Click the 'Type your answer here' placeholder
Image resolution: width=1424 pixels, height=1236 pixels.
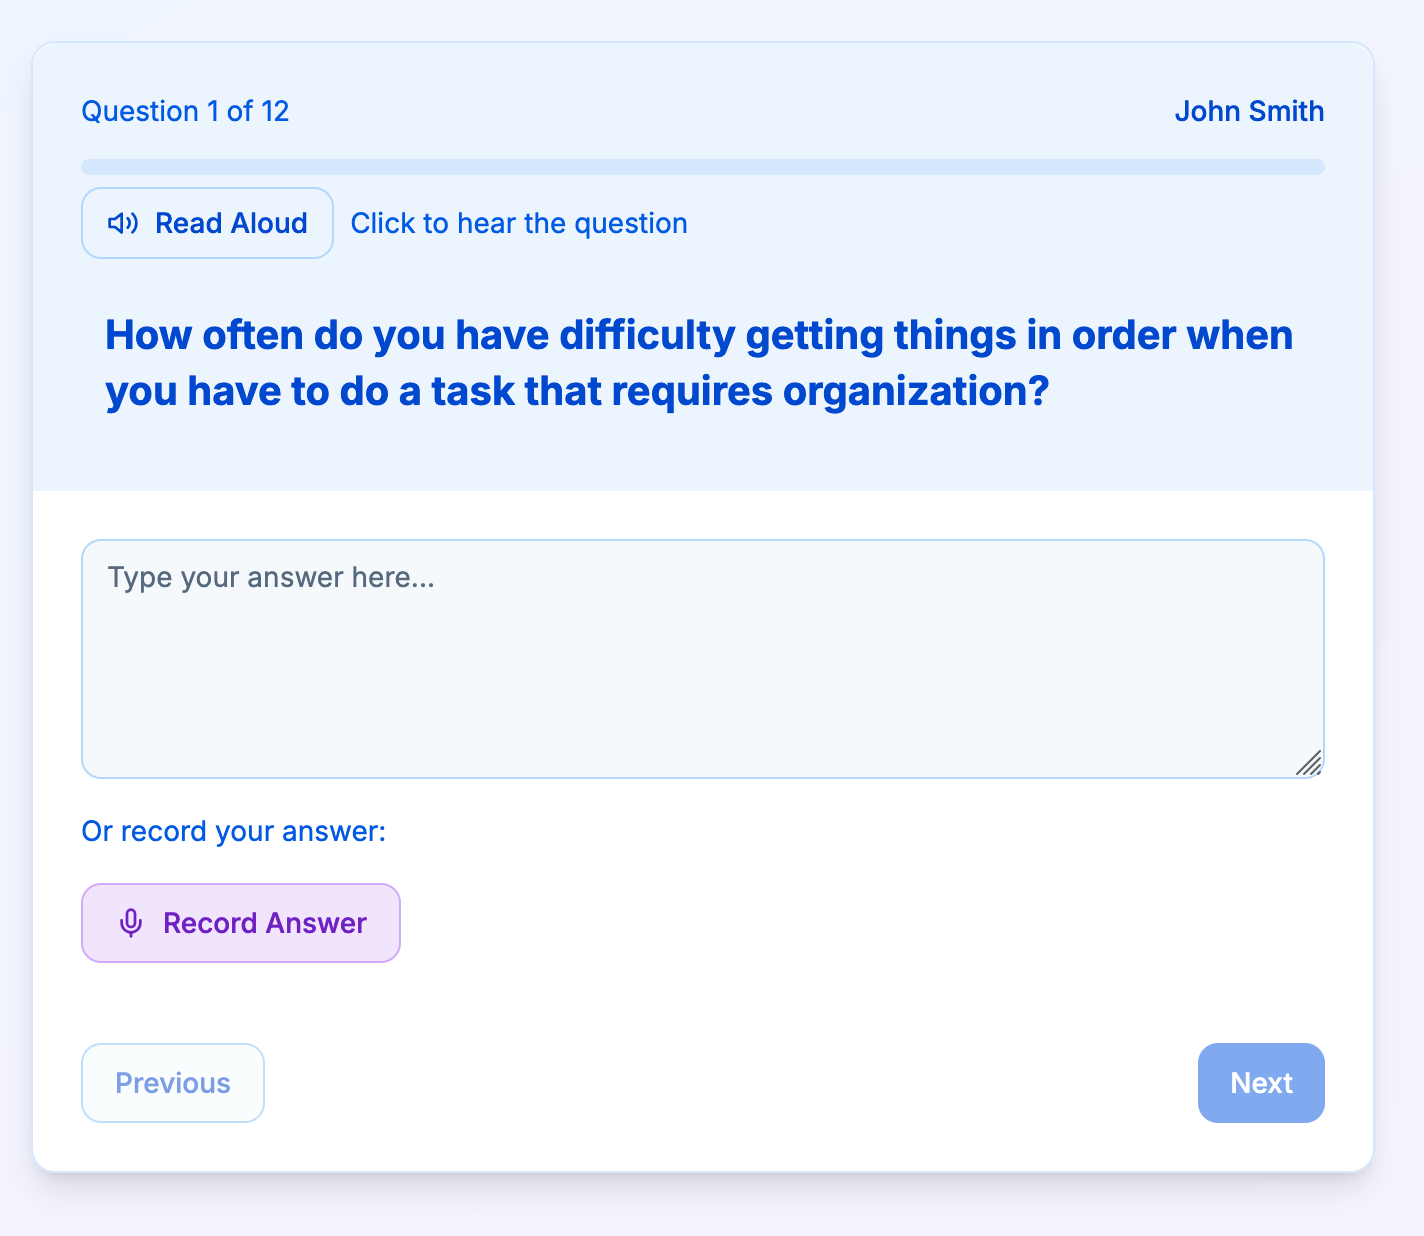click(270, 577)
